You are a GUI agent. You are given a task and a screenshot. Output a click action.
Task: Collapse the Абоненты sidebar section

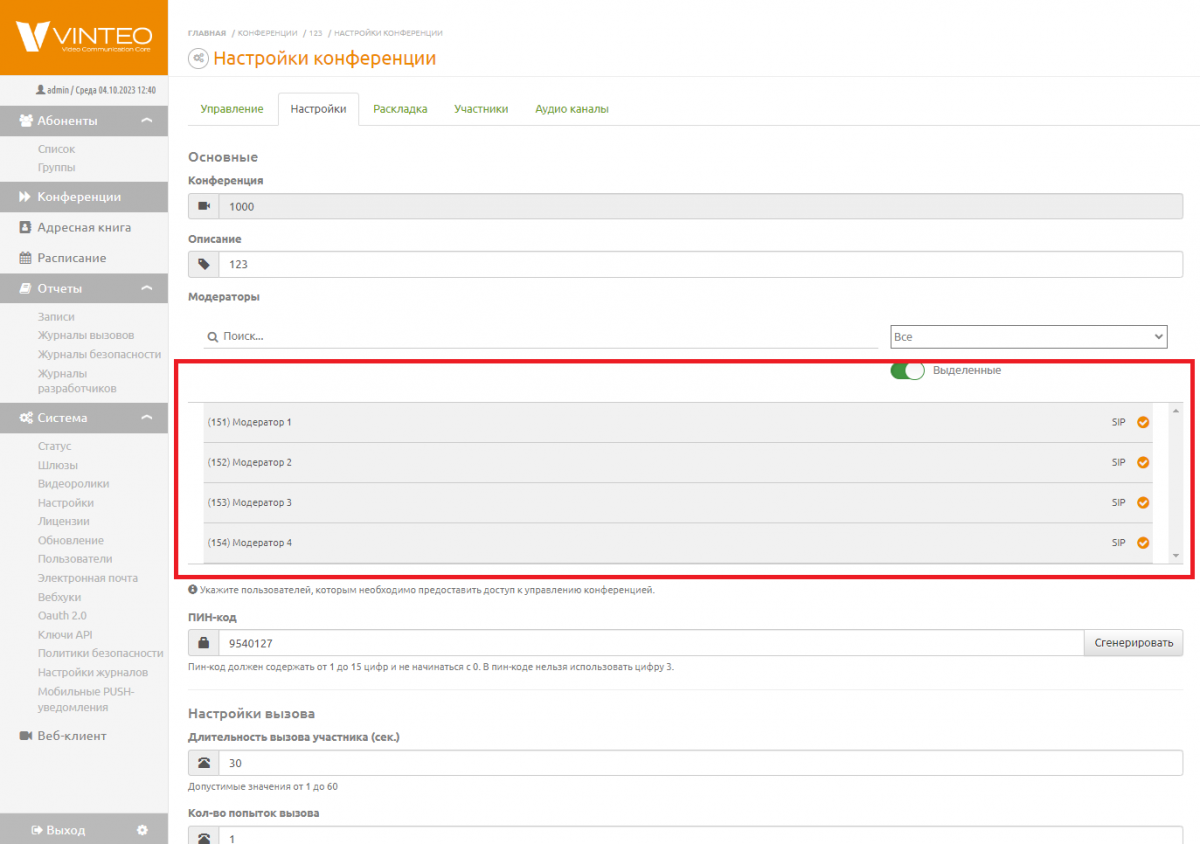pyautogui.click(x=147, y=121)
